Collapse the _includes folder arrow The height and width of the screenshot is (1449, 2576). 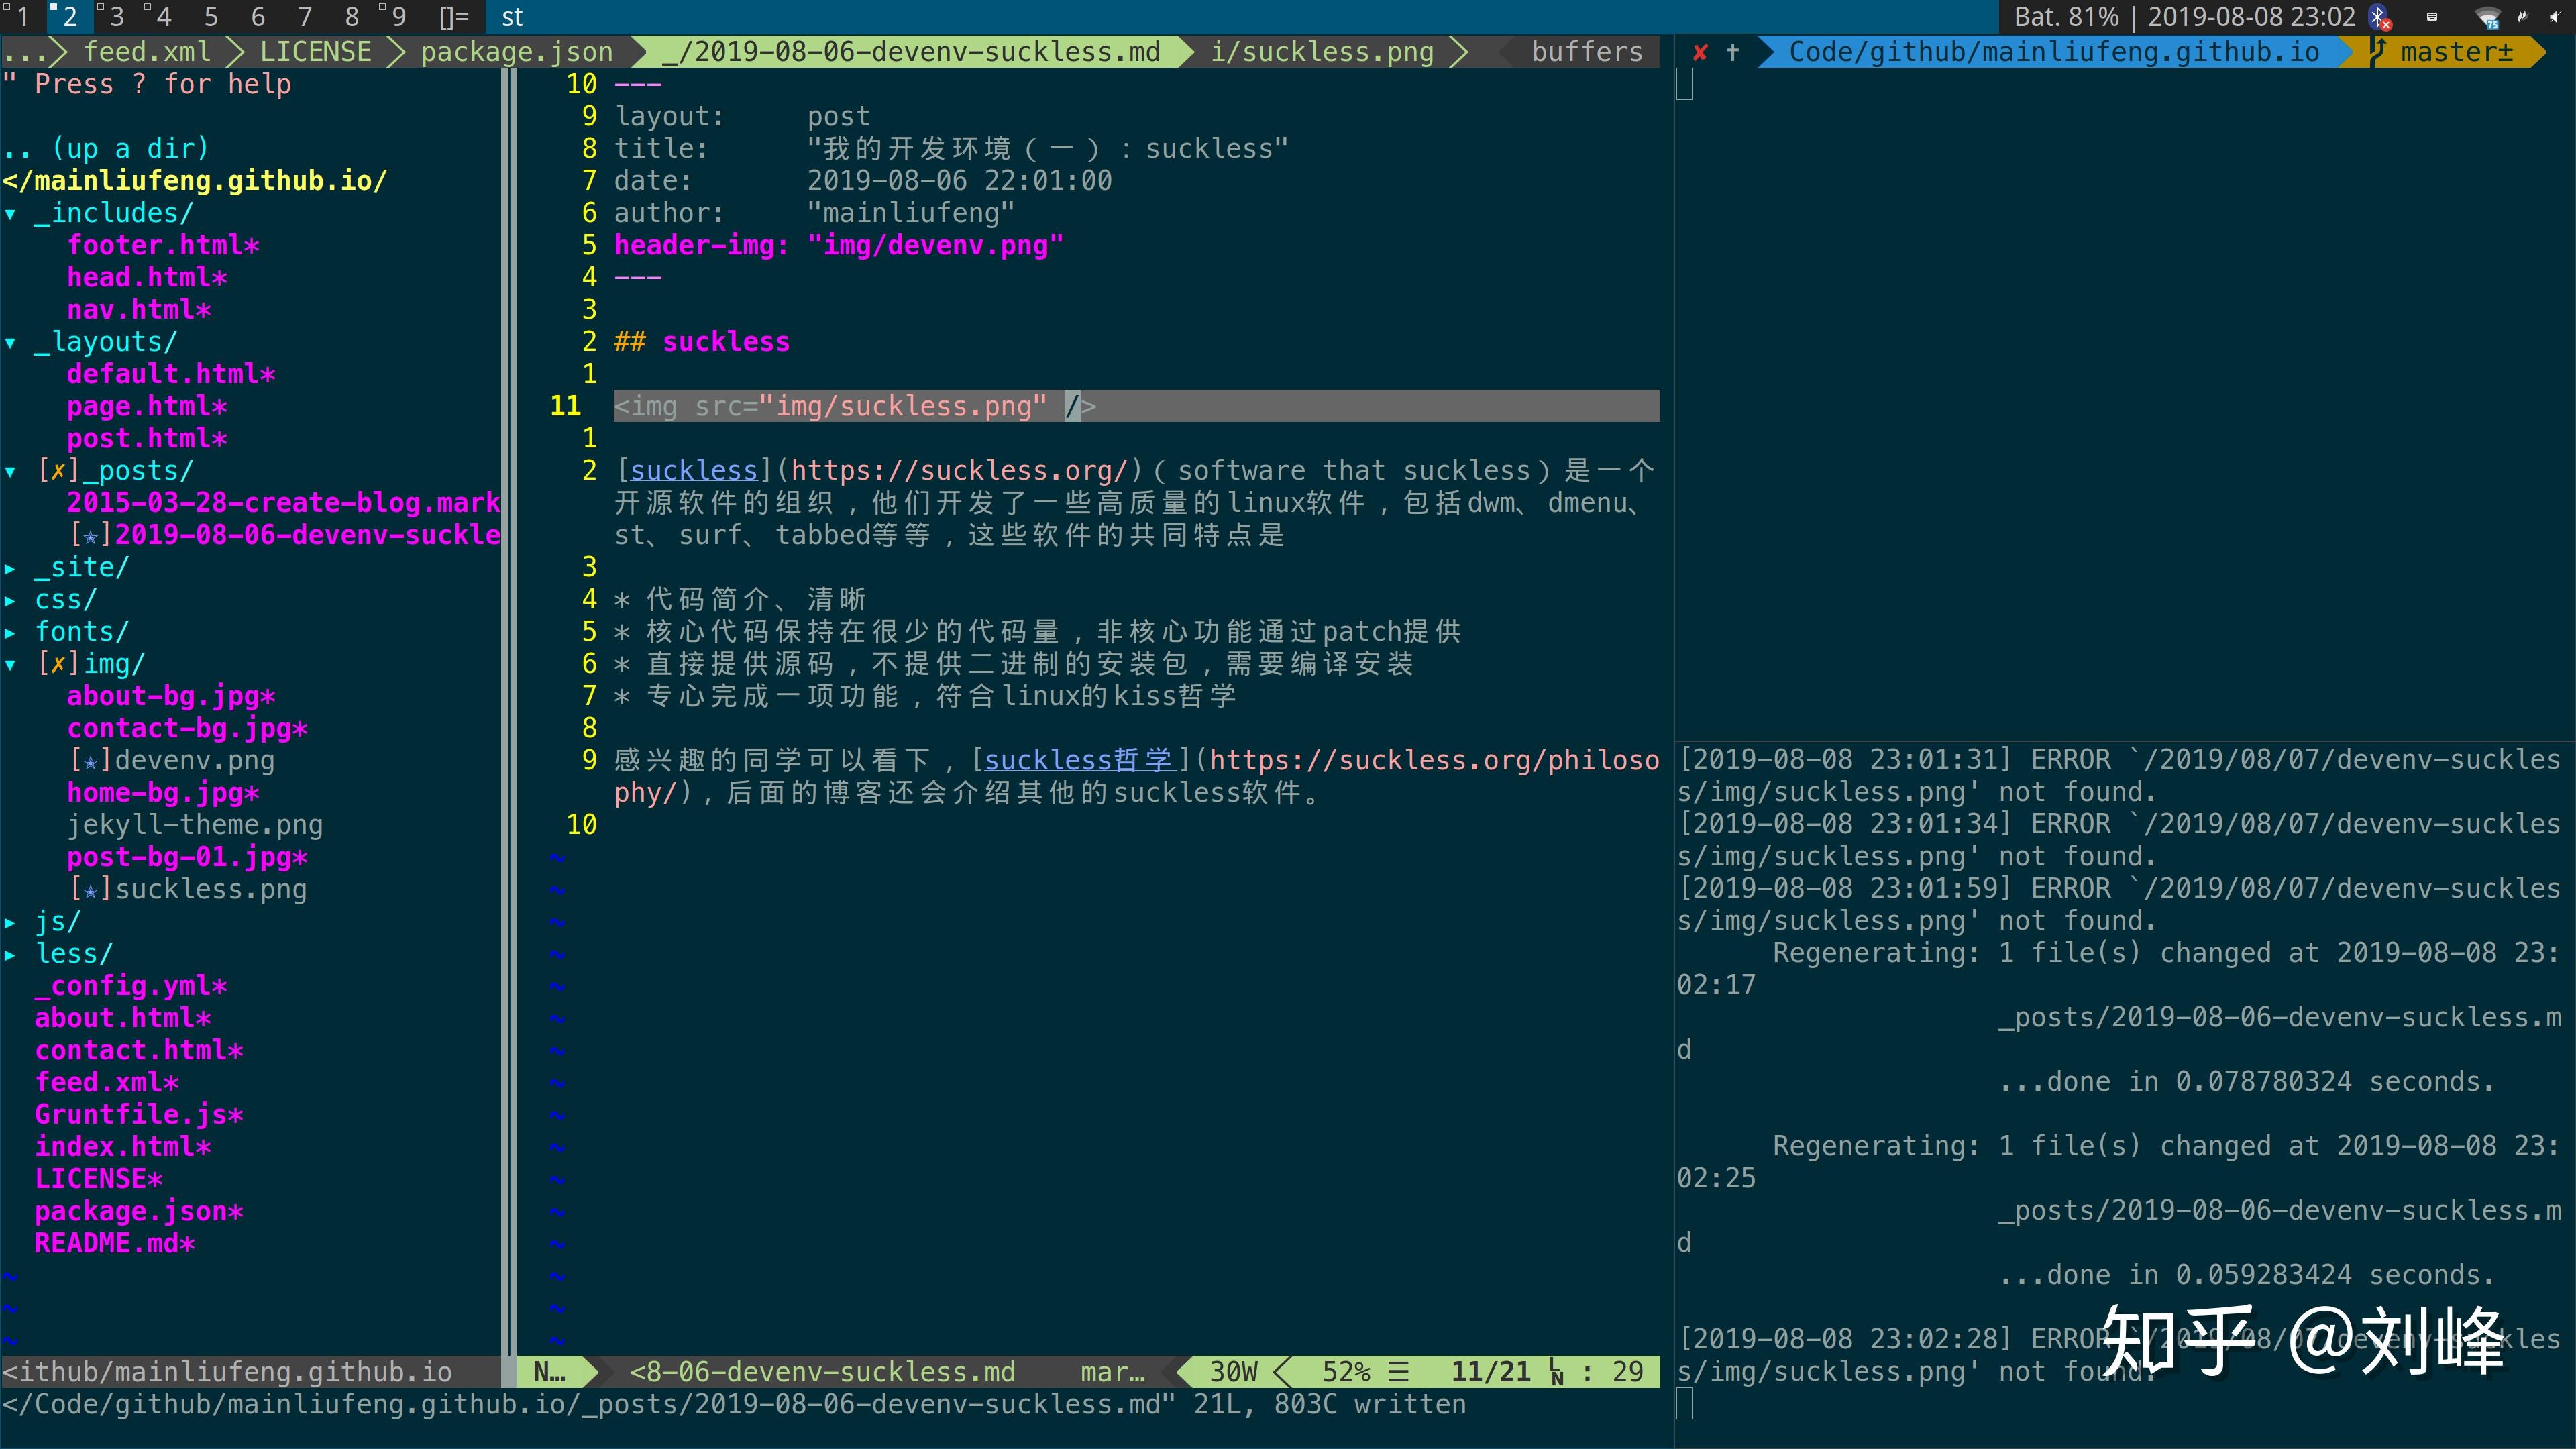[11, 213]
